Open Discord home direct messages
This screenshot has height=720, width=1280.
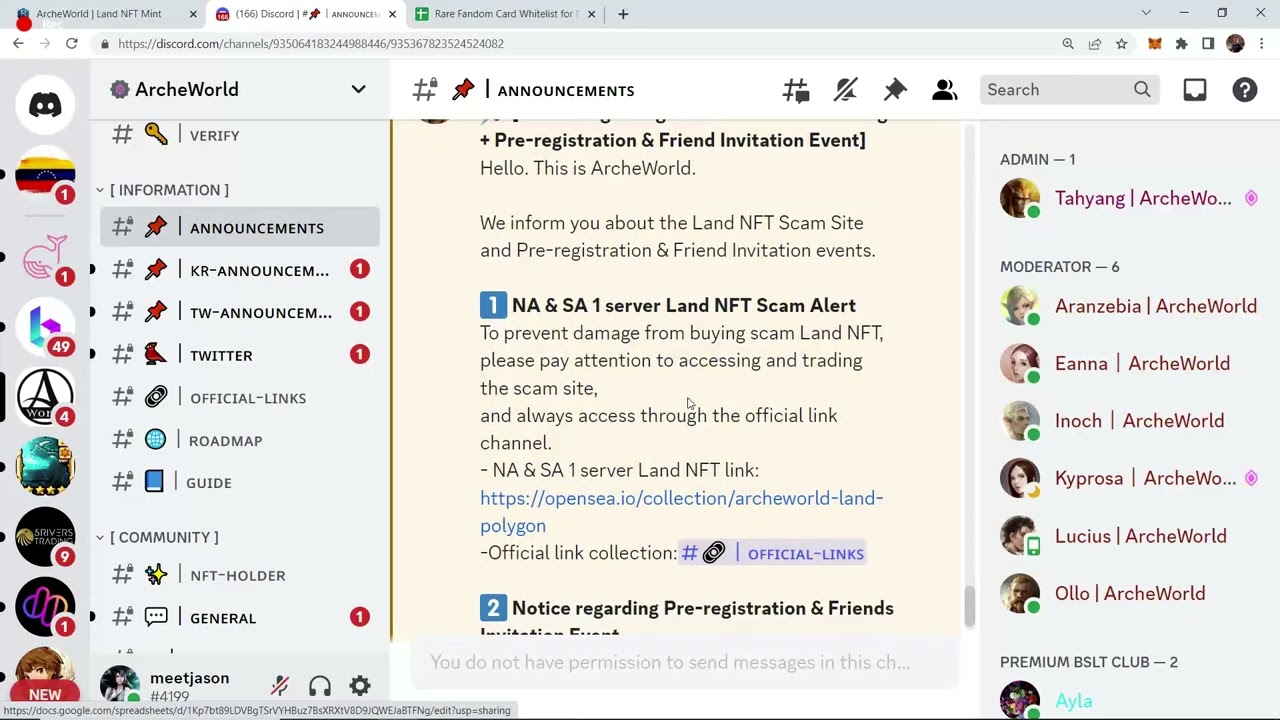[x=45, y=105]
